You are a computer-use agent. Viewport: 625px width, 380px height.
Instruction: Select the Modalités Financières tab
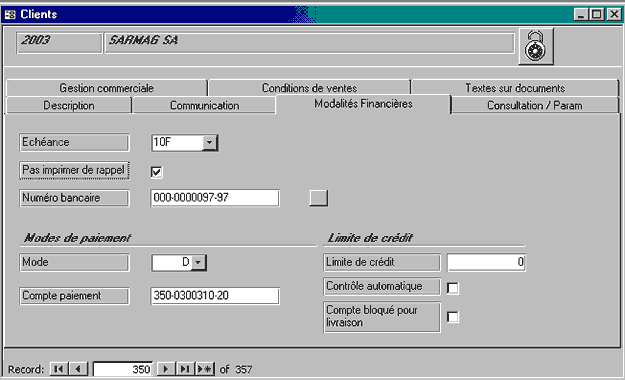(363, 104)
